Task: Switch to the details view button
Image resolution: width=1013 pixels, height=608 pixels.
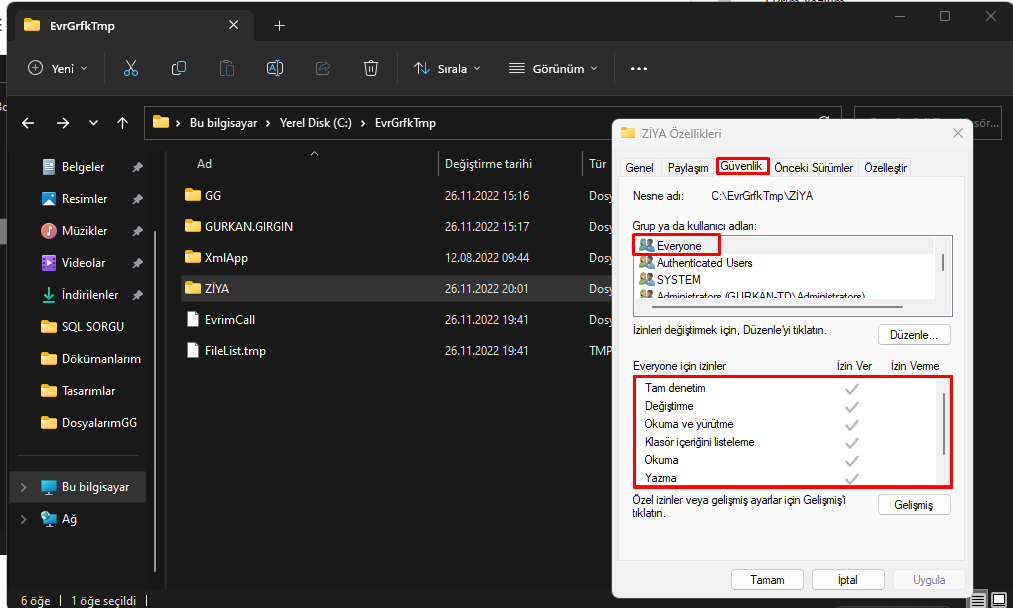Action: (978, 600)
